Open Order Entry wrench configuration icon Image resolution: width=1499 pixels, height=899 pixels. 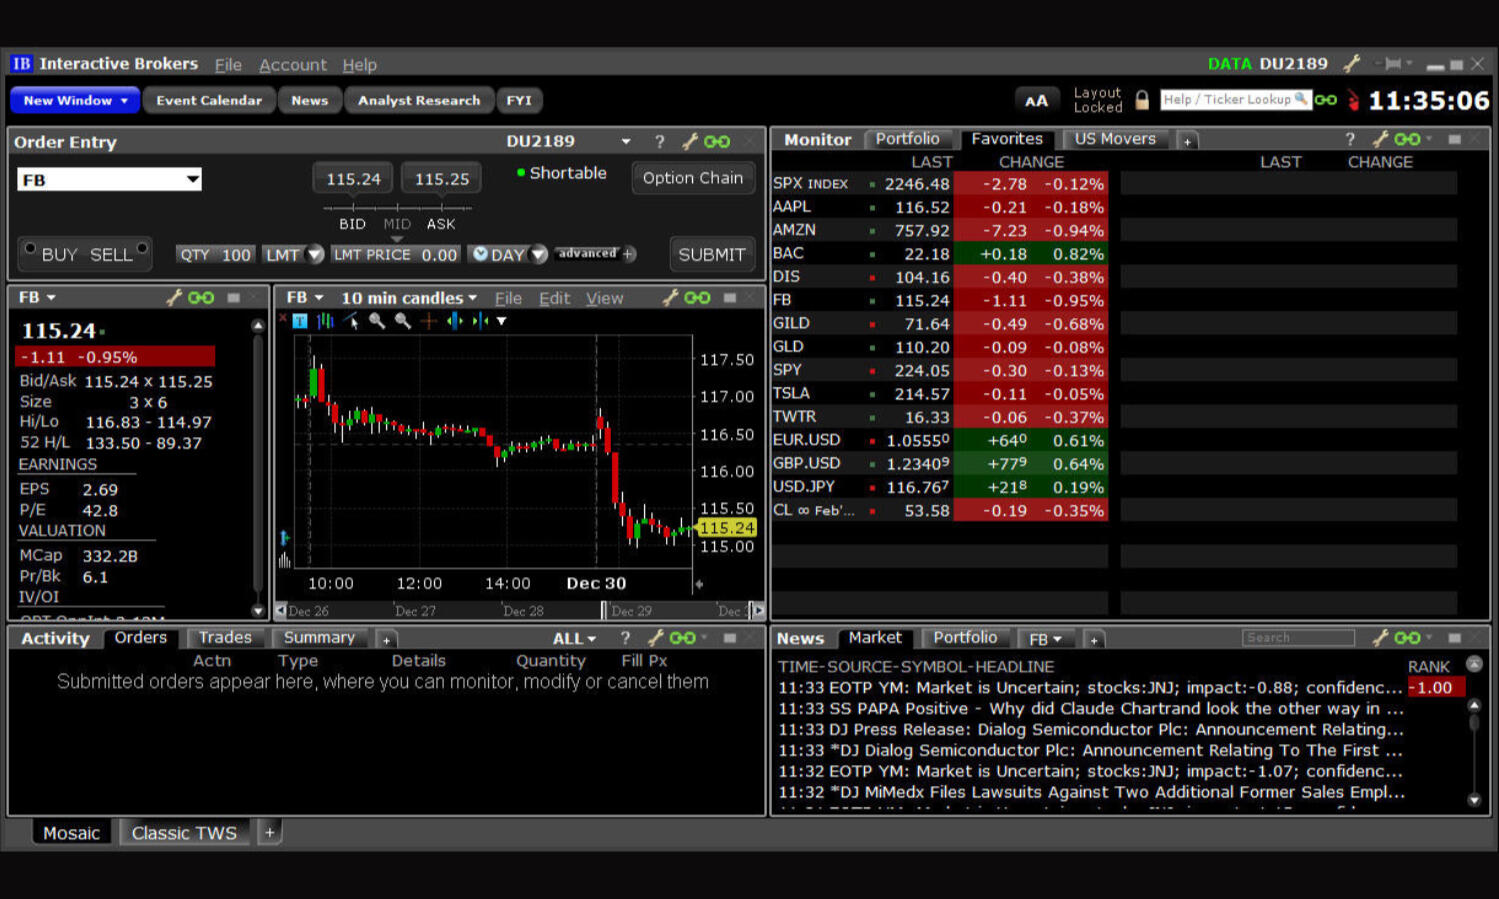click(689, 142)
